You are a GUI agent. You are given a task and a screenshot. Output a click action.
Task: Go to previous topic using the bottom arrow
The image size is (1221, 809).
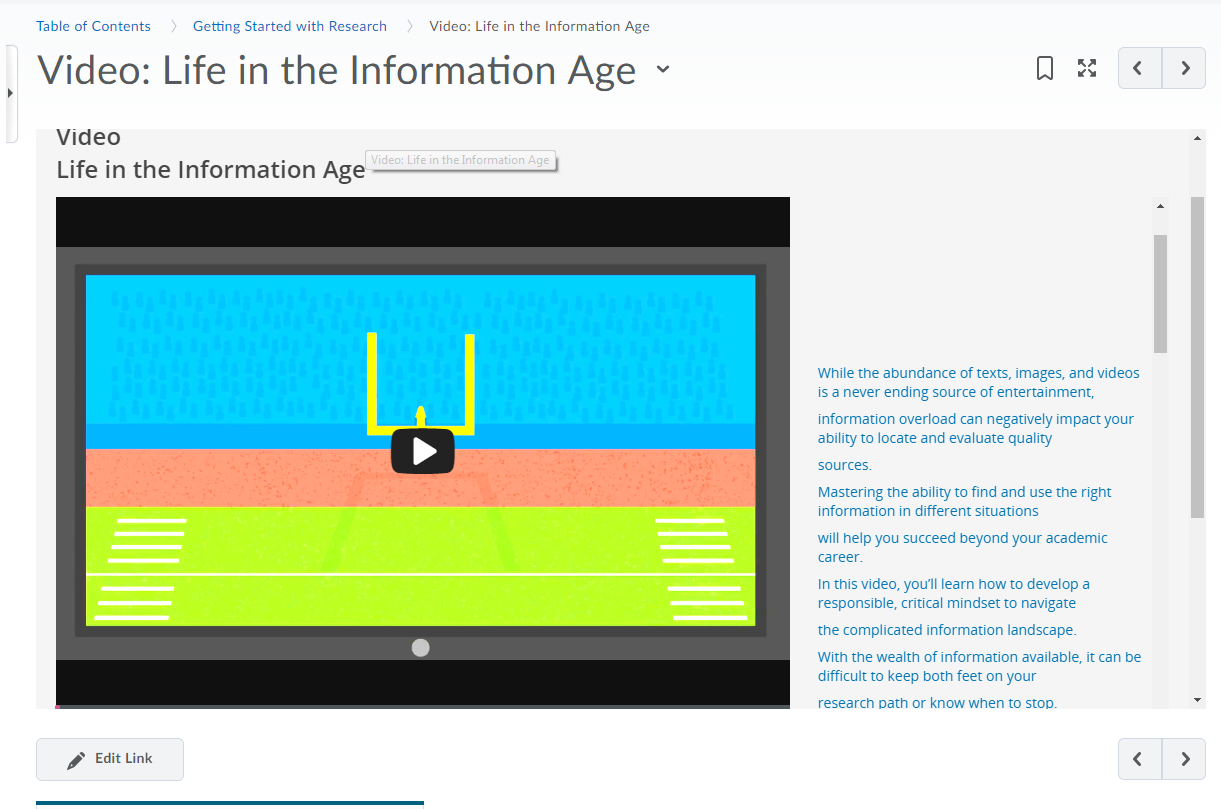pyautogui.click(x=1139, y=759)
